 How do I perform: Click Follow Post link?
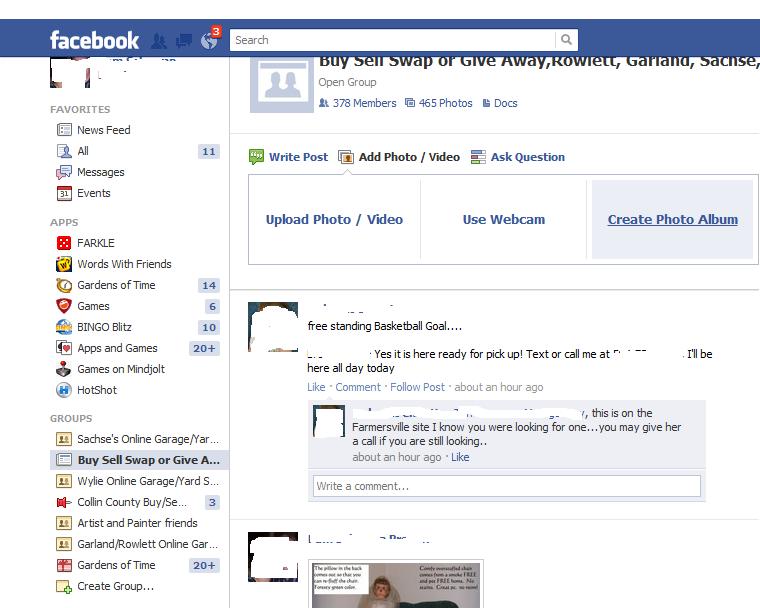click(x=417, y=387)
